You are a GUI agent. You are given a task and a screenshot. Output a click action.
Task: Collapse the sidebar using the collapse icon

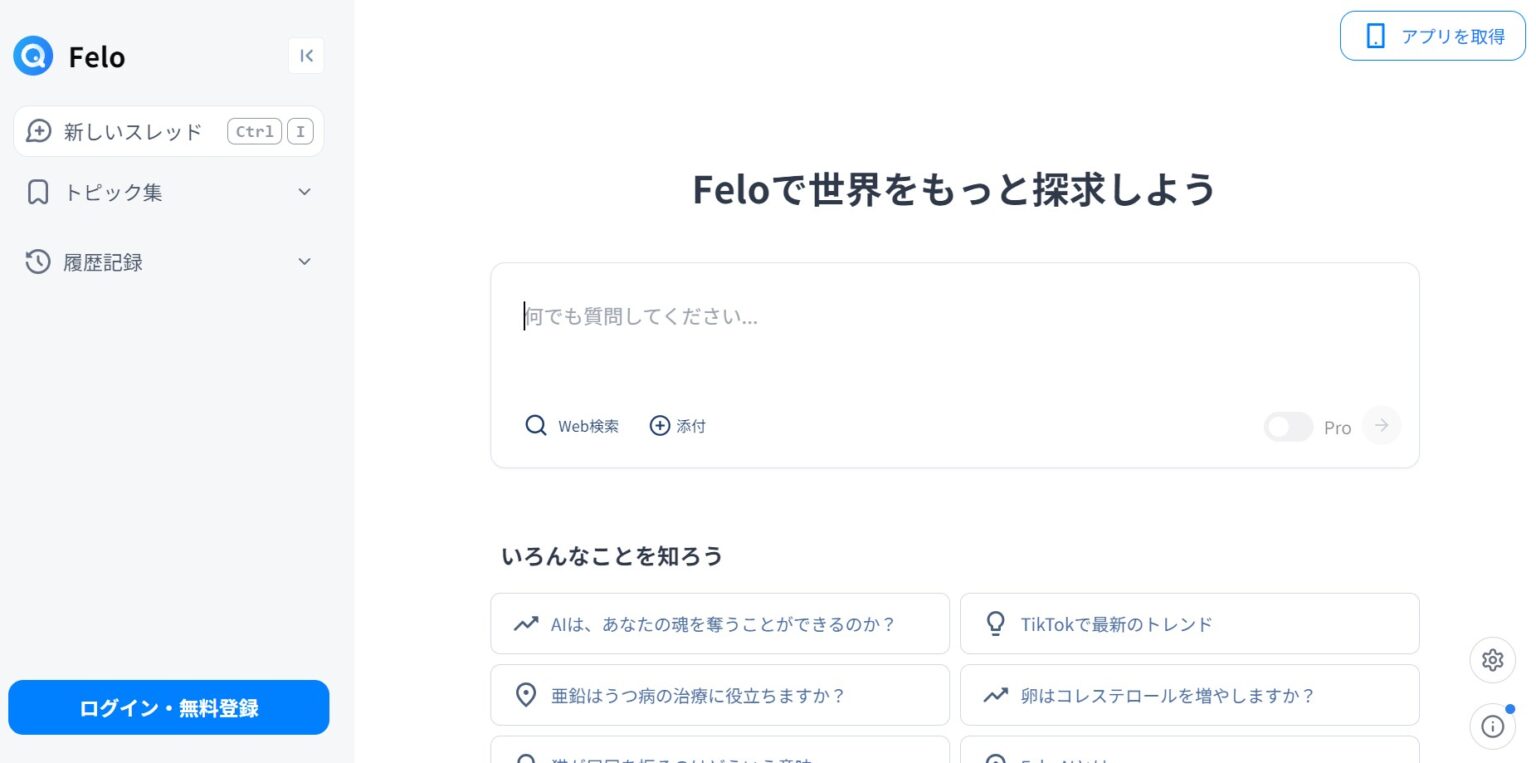(x=306, y=56)
